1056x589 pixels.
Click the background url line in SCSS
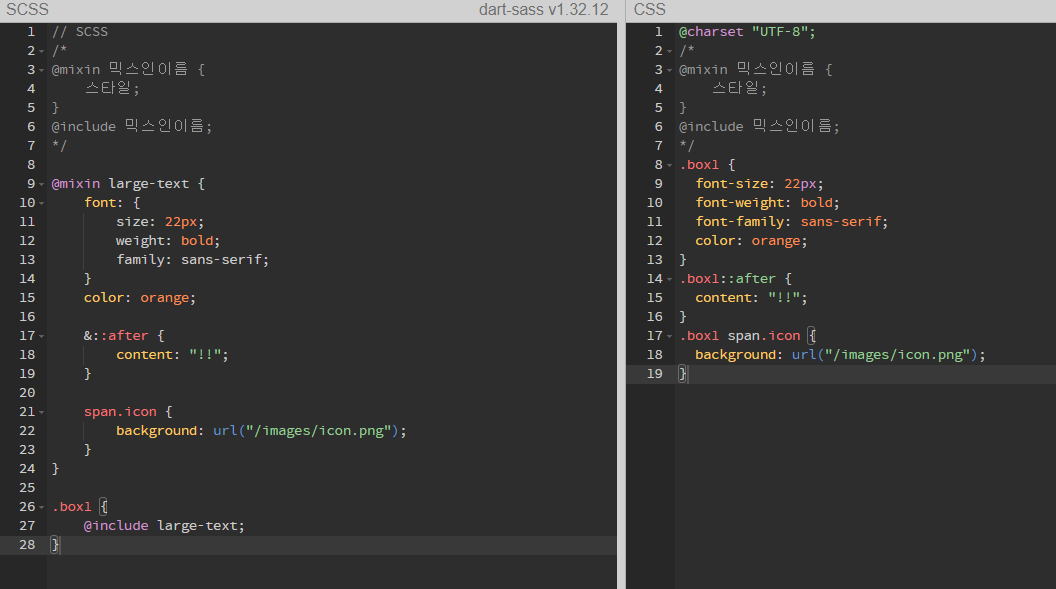click(x=261, y=431)
